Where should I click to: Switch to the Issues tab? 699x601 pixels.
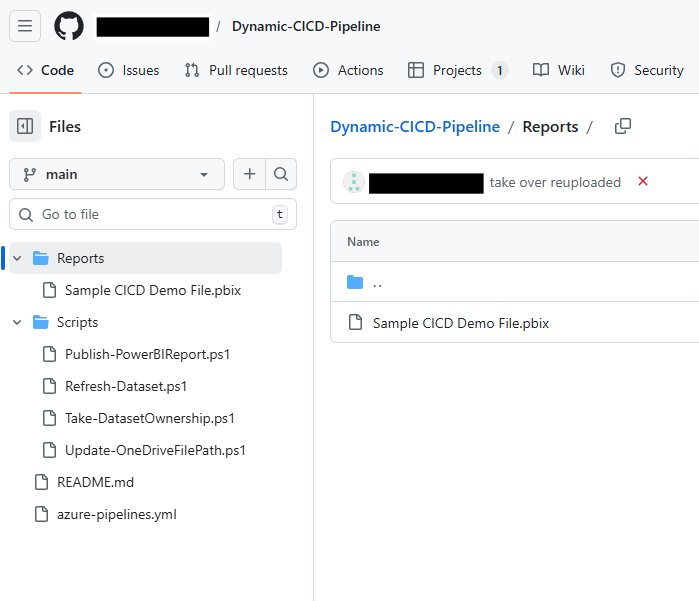129,70
